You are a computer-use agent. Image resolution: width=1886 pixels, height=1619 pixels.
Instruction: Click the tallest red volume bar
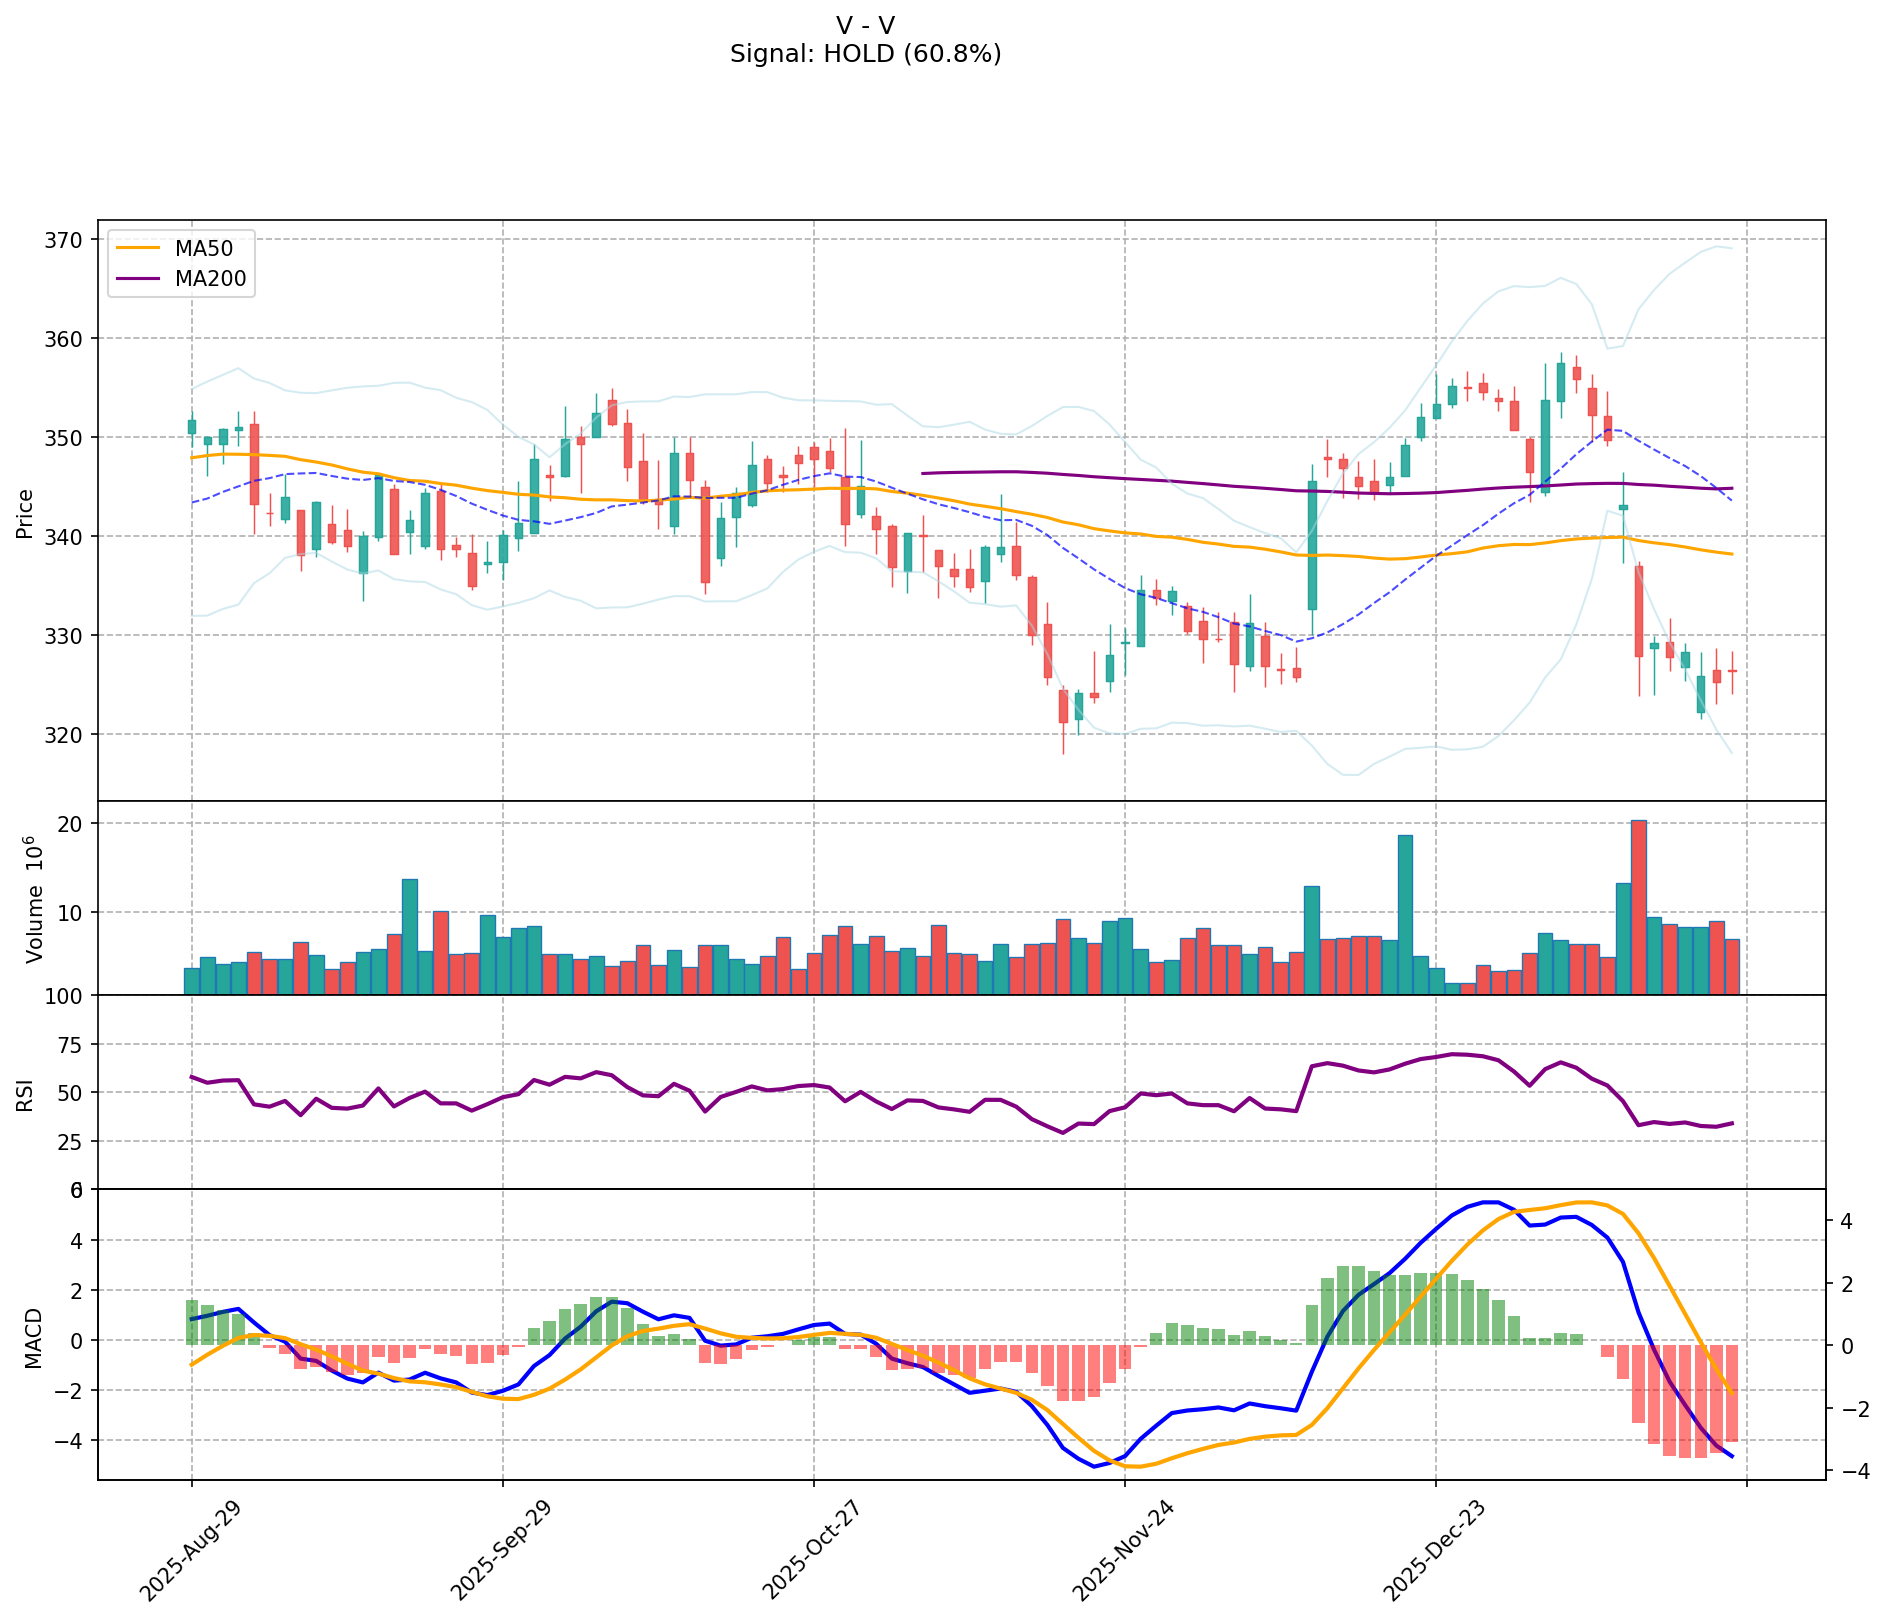pyautogui.click(x=1638, y=906)
